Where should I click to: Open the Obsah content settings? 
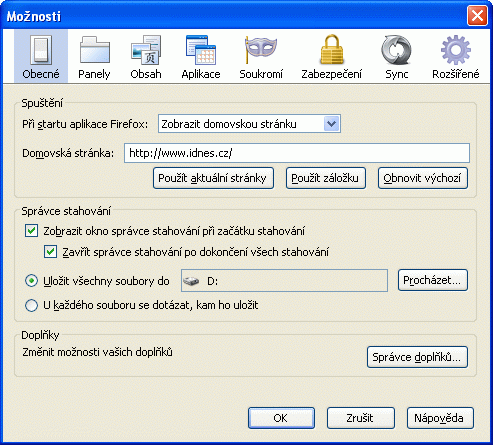click(146, 56)
